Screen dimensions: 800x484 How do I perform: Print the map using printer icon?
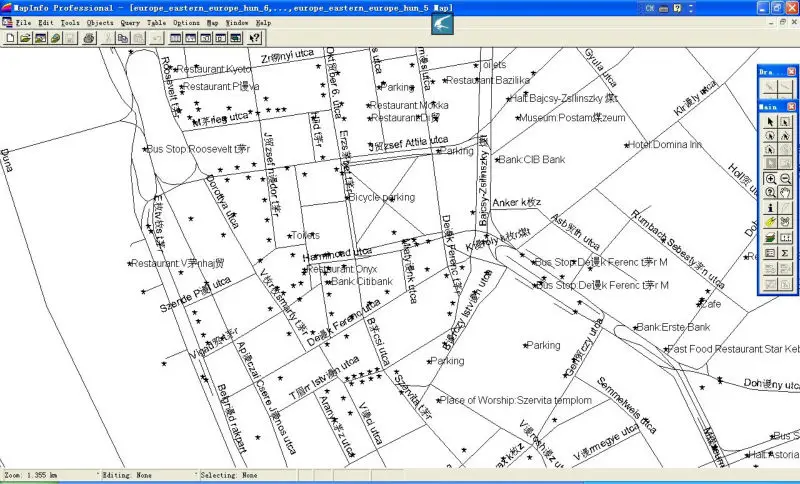click(x=89, y=38)
